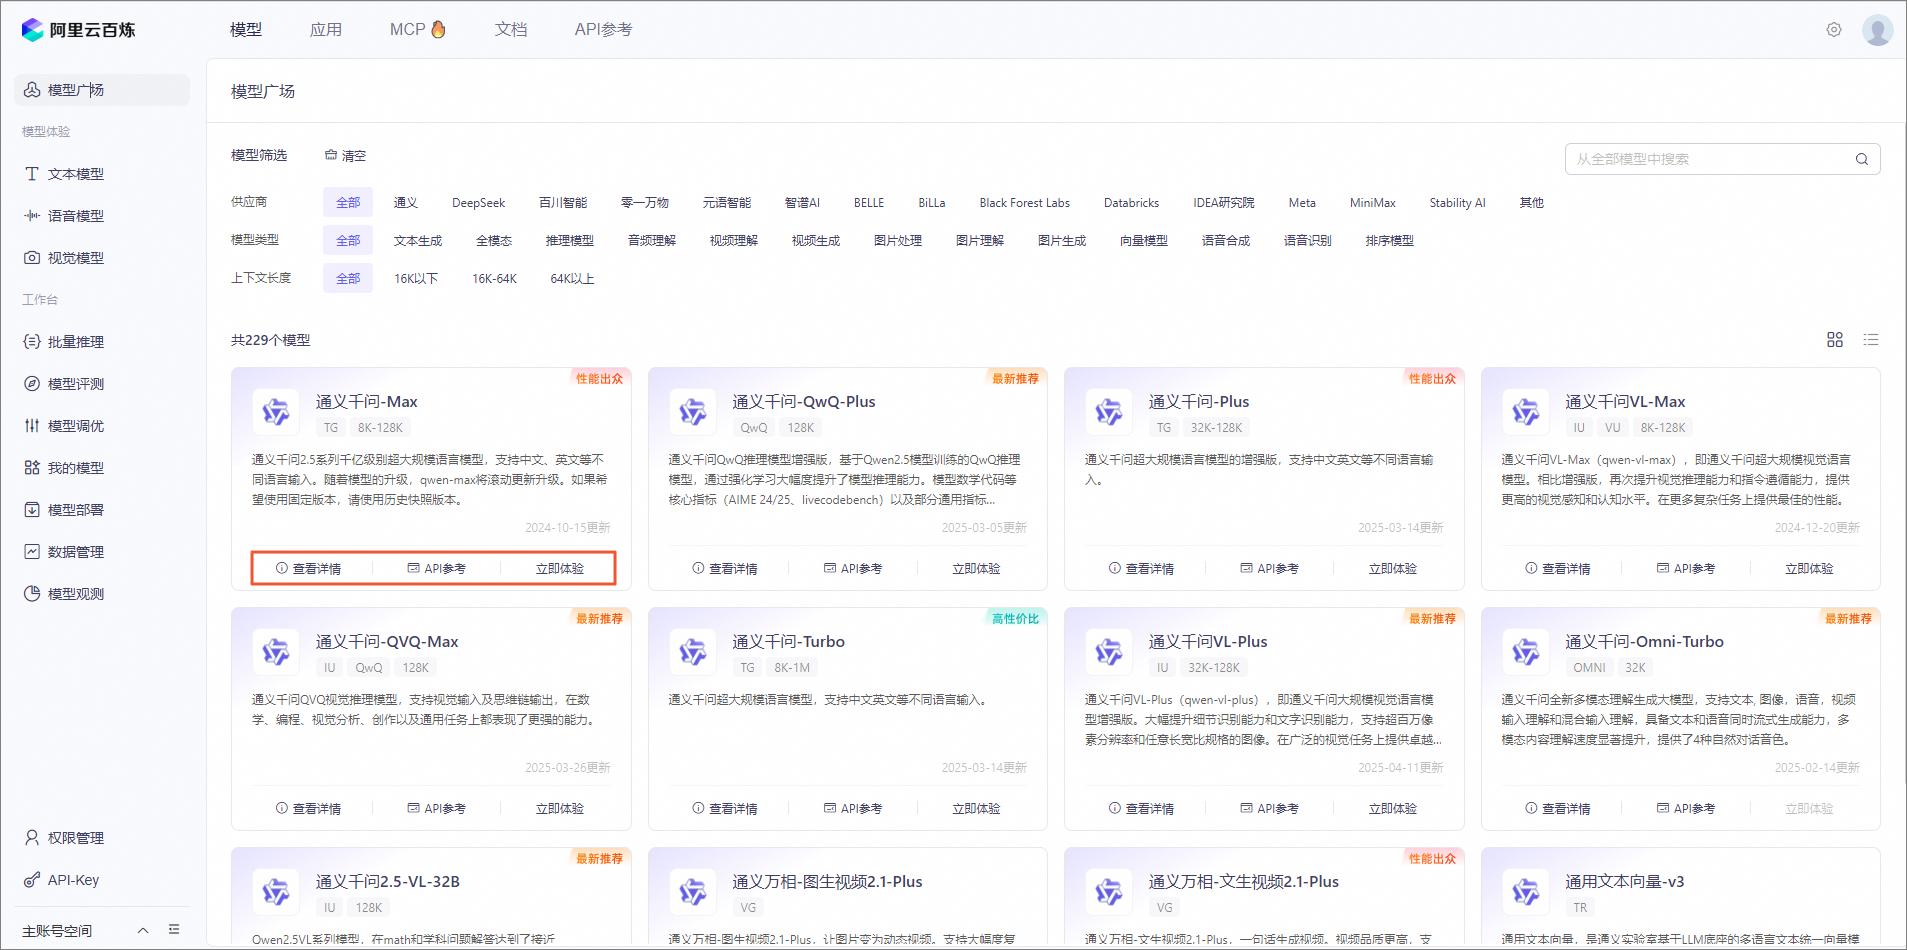
Task: Click the 通义千问-Max model logo icon
Action: (x=275, y=411)
